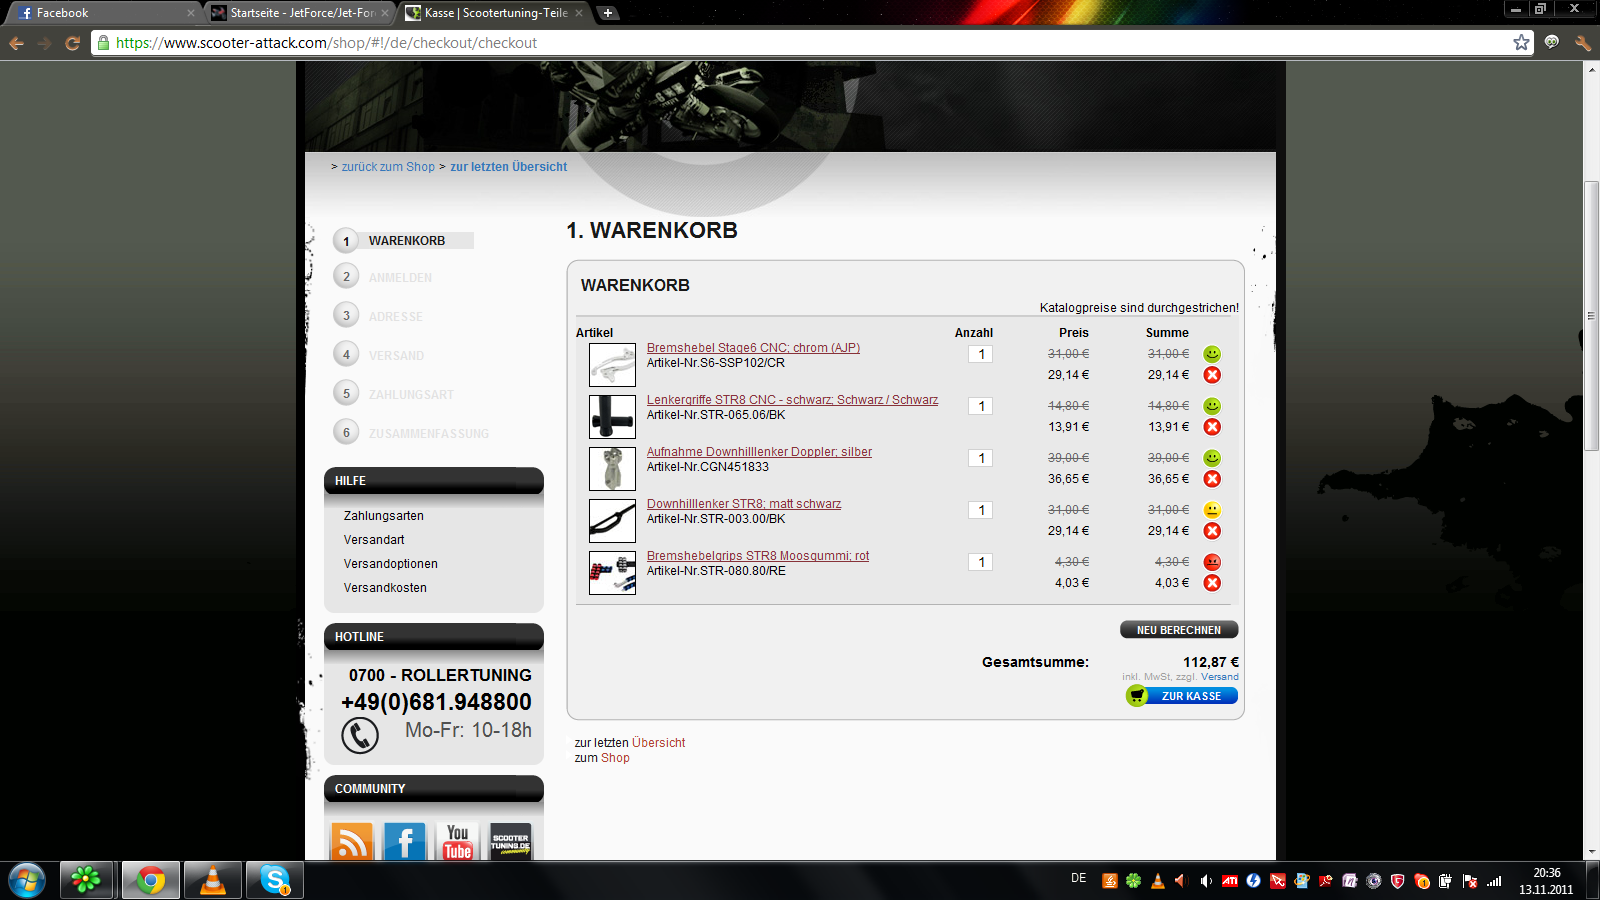The image size is (1600, 900).
Task: Open Chrome wrench settings menu
Action: [1582, 42]
